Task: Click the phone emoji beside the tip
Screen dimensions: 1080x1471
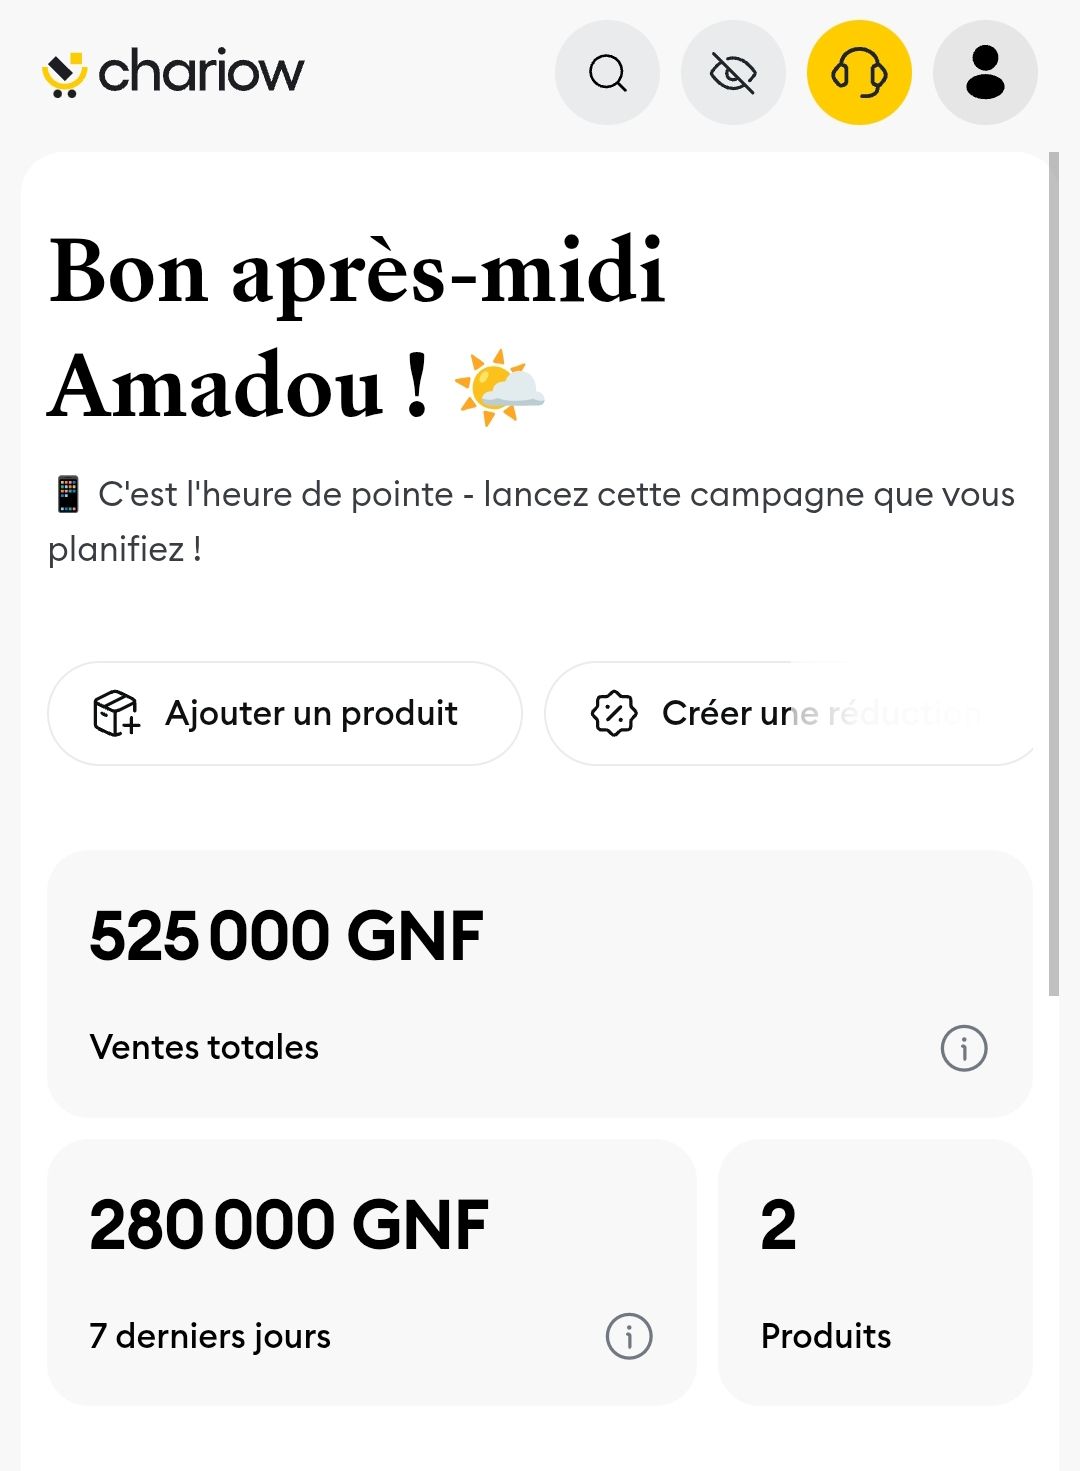Action: click(x=68, y=494)
